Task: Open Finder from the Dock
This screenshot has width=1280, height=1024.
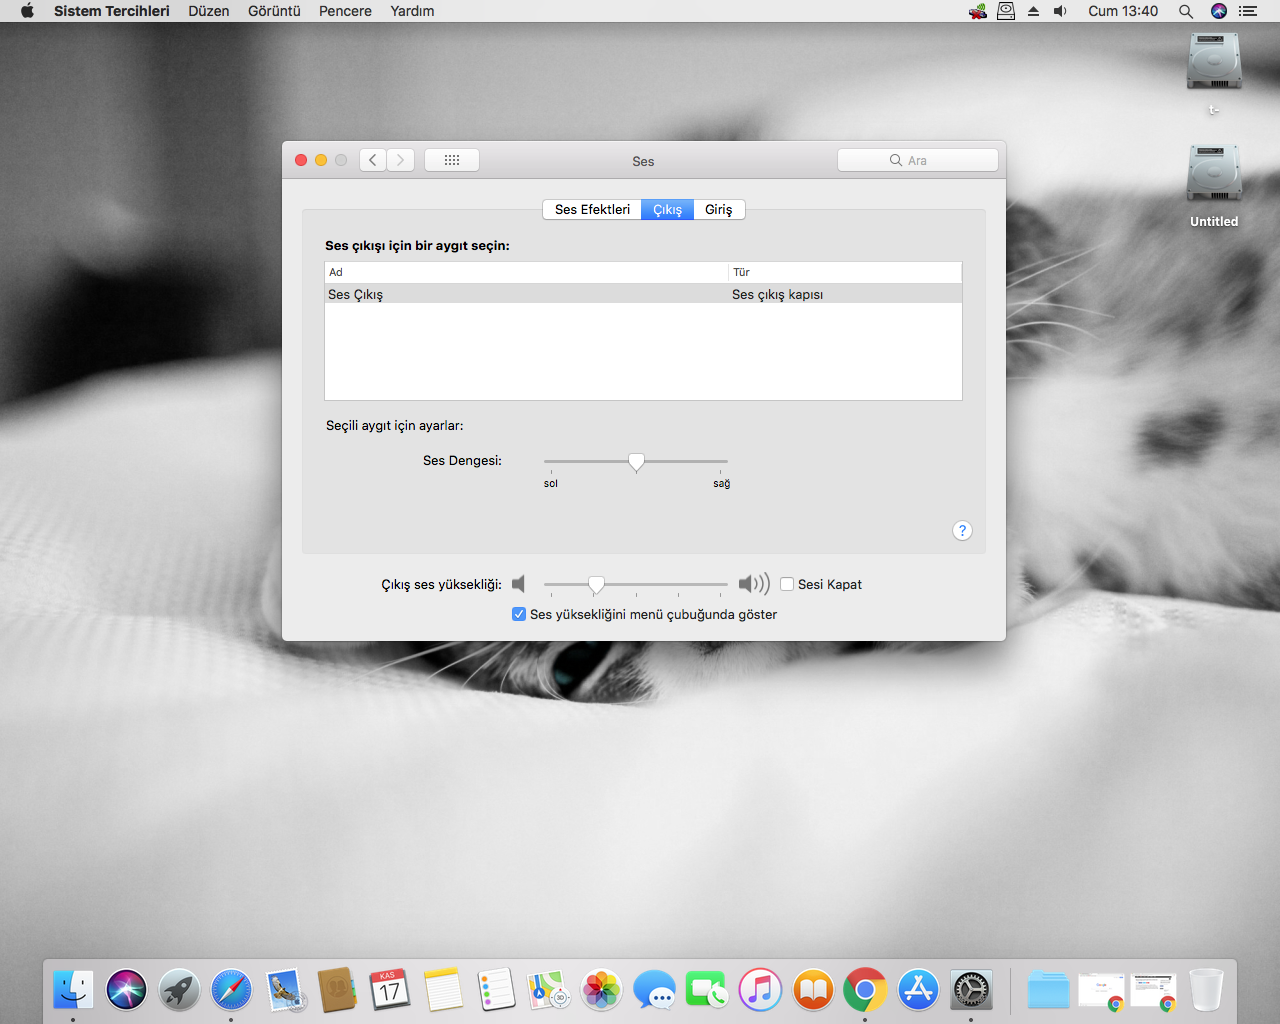Action: click(73, 990)
